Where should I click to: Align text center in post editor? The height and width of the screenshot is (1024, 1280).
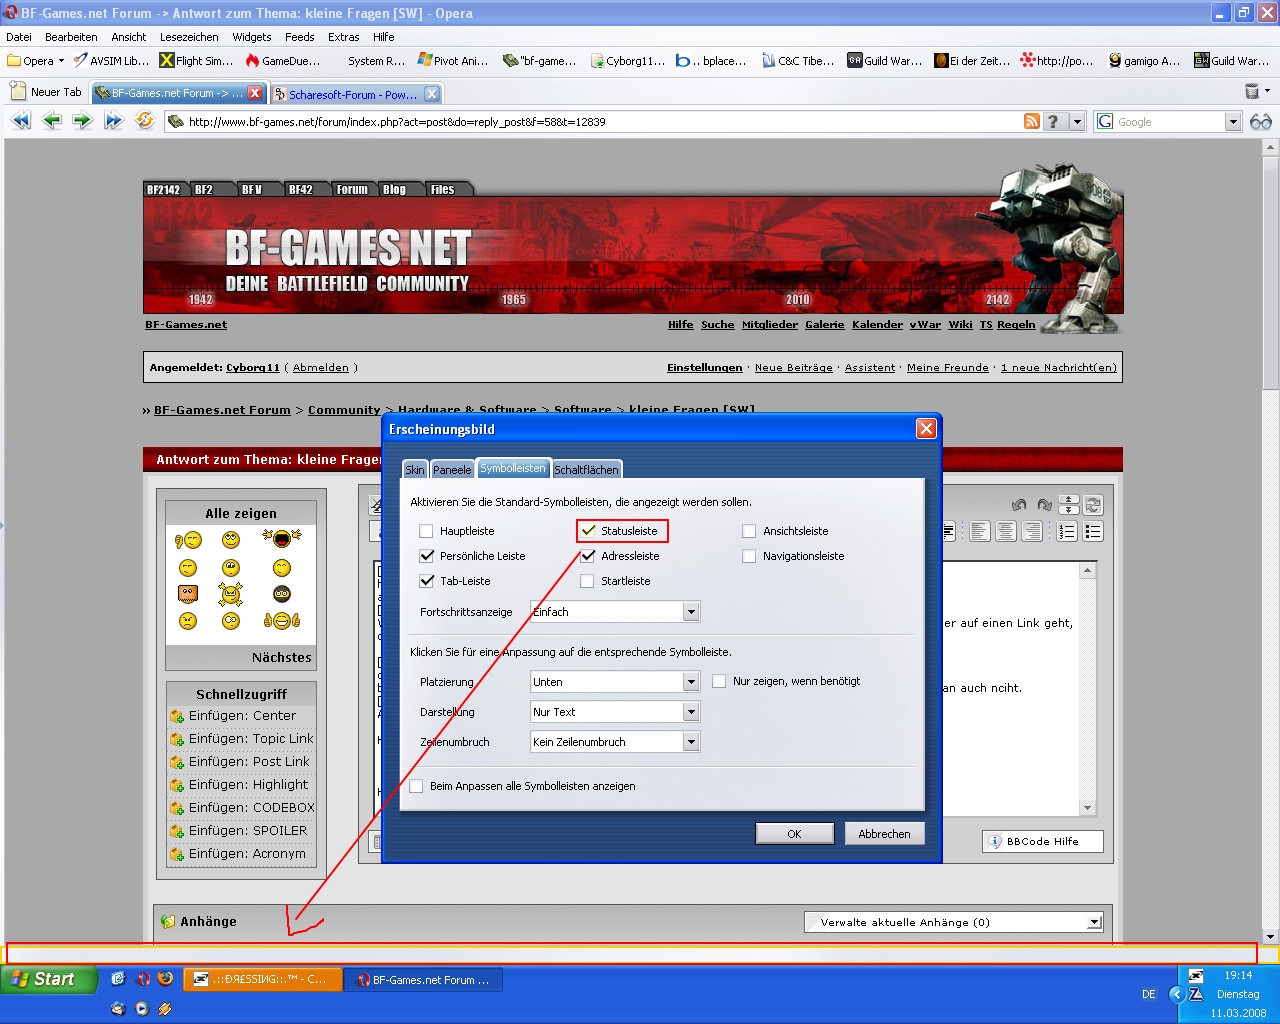(x=1006, y=531)
